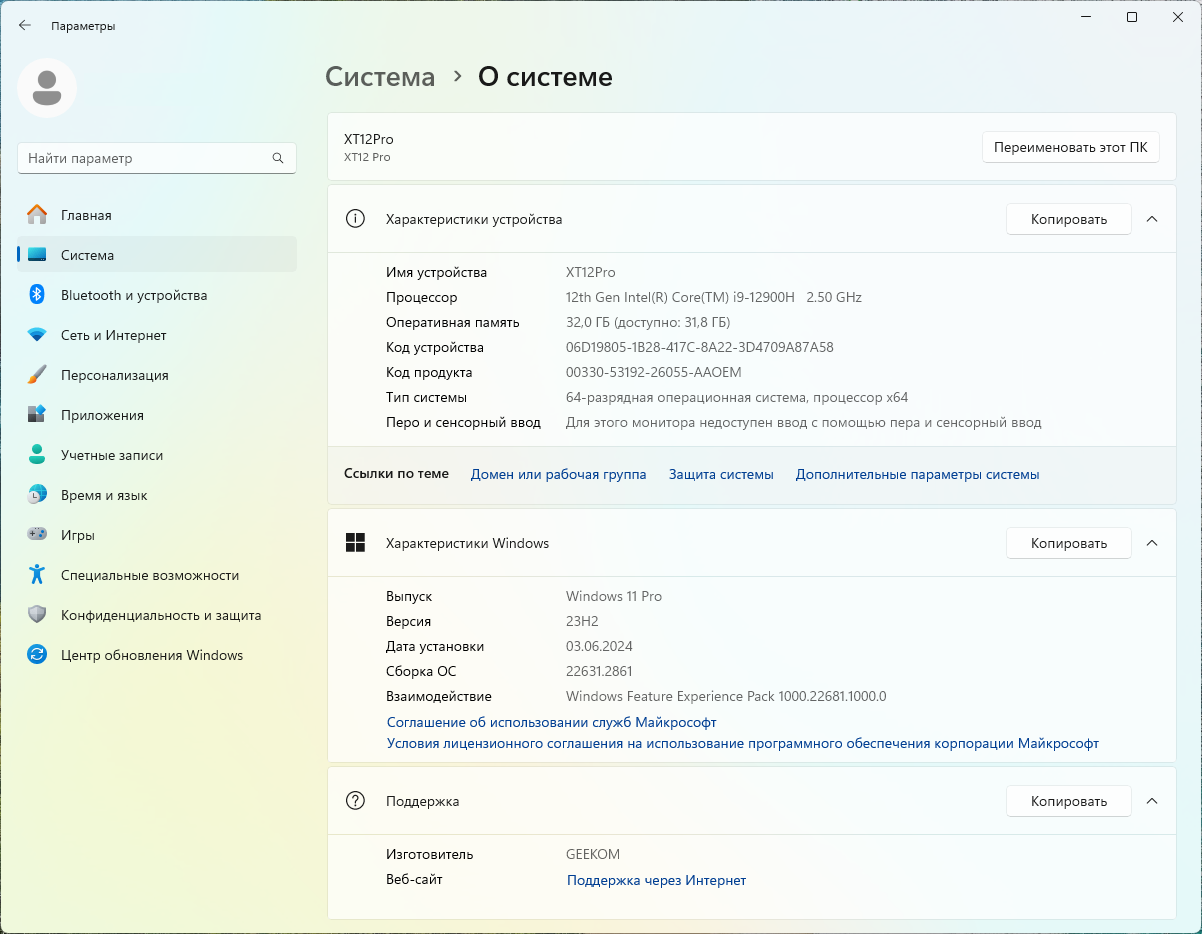Click the back arrow icon
The image size is (1202, 934).
point(25,26)
